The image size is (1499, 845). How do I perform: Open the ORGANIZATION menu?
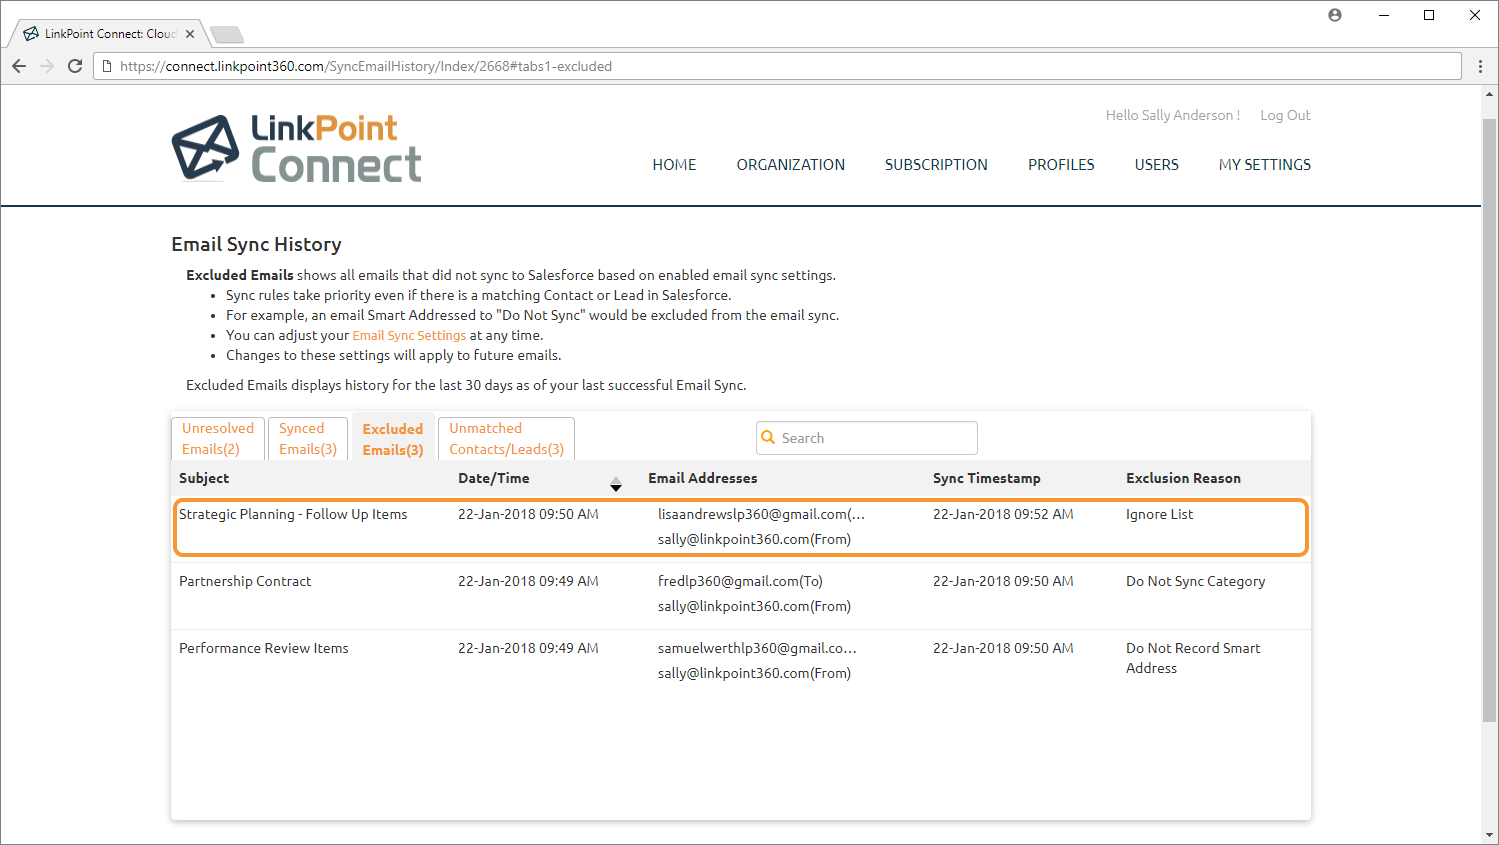791,165
